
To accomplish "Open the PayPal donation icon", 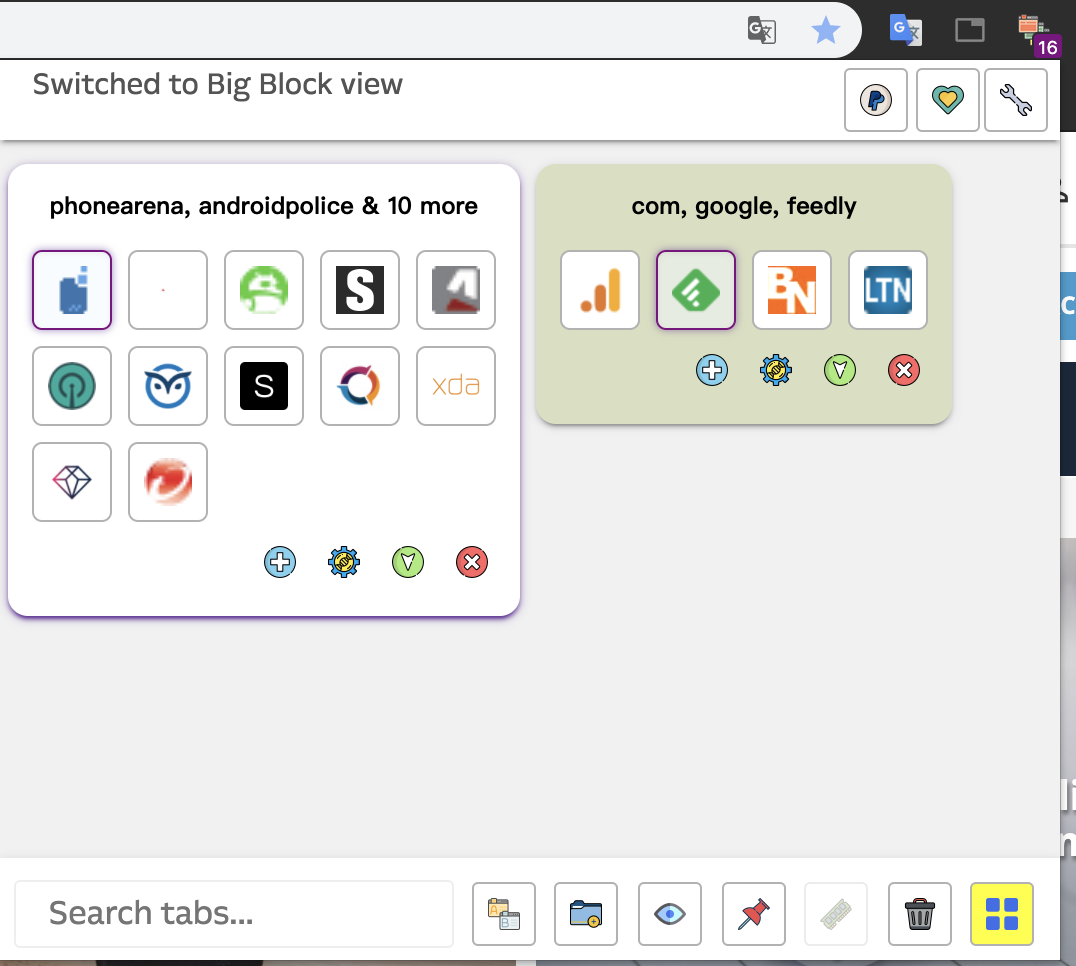I will pos(875,100).
